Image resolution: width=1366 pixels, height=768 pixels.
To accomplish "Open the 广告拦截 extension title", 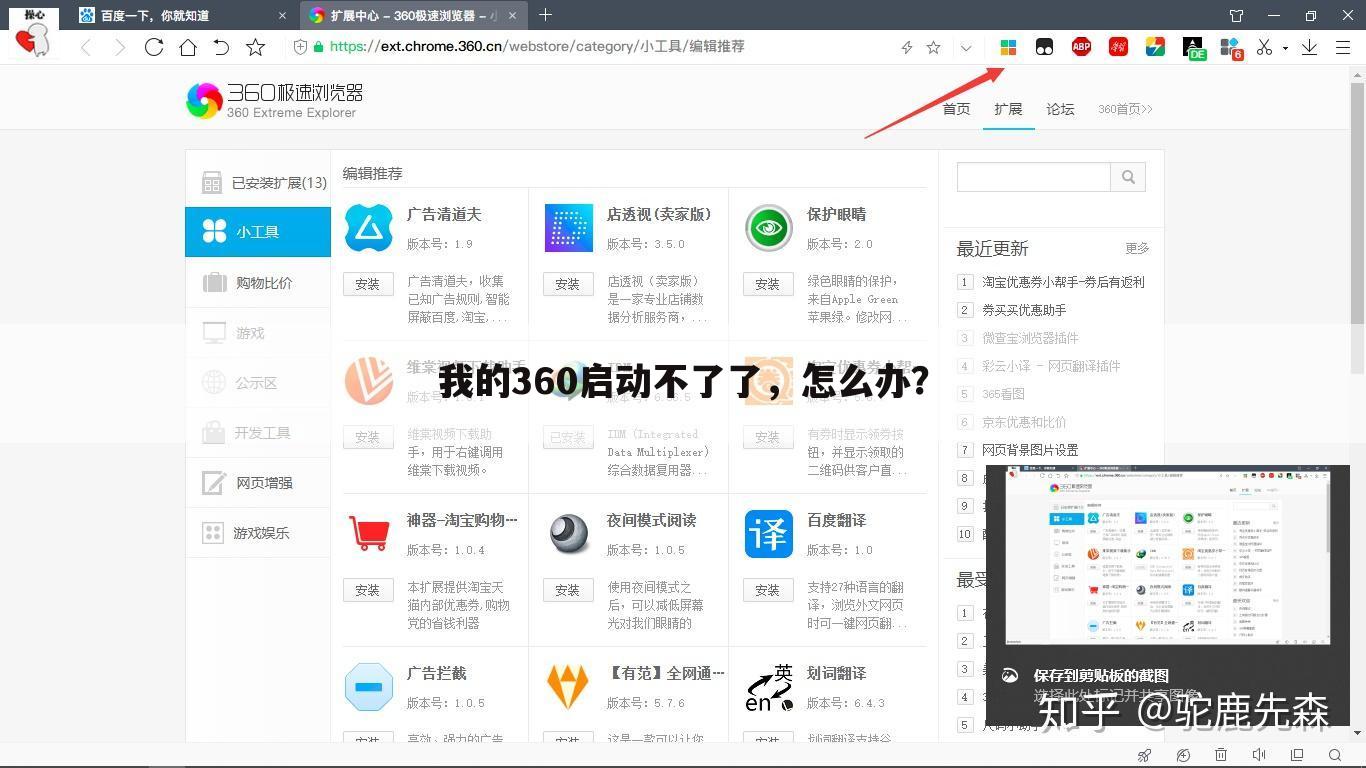I will (x=437, y=673).
